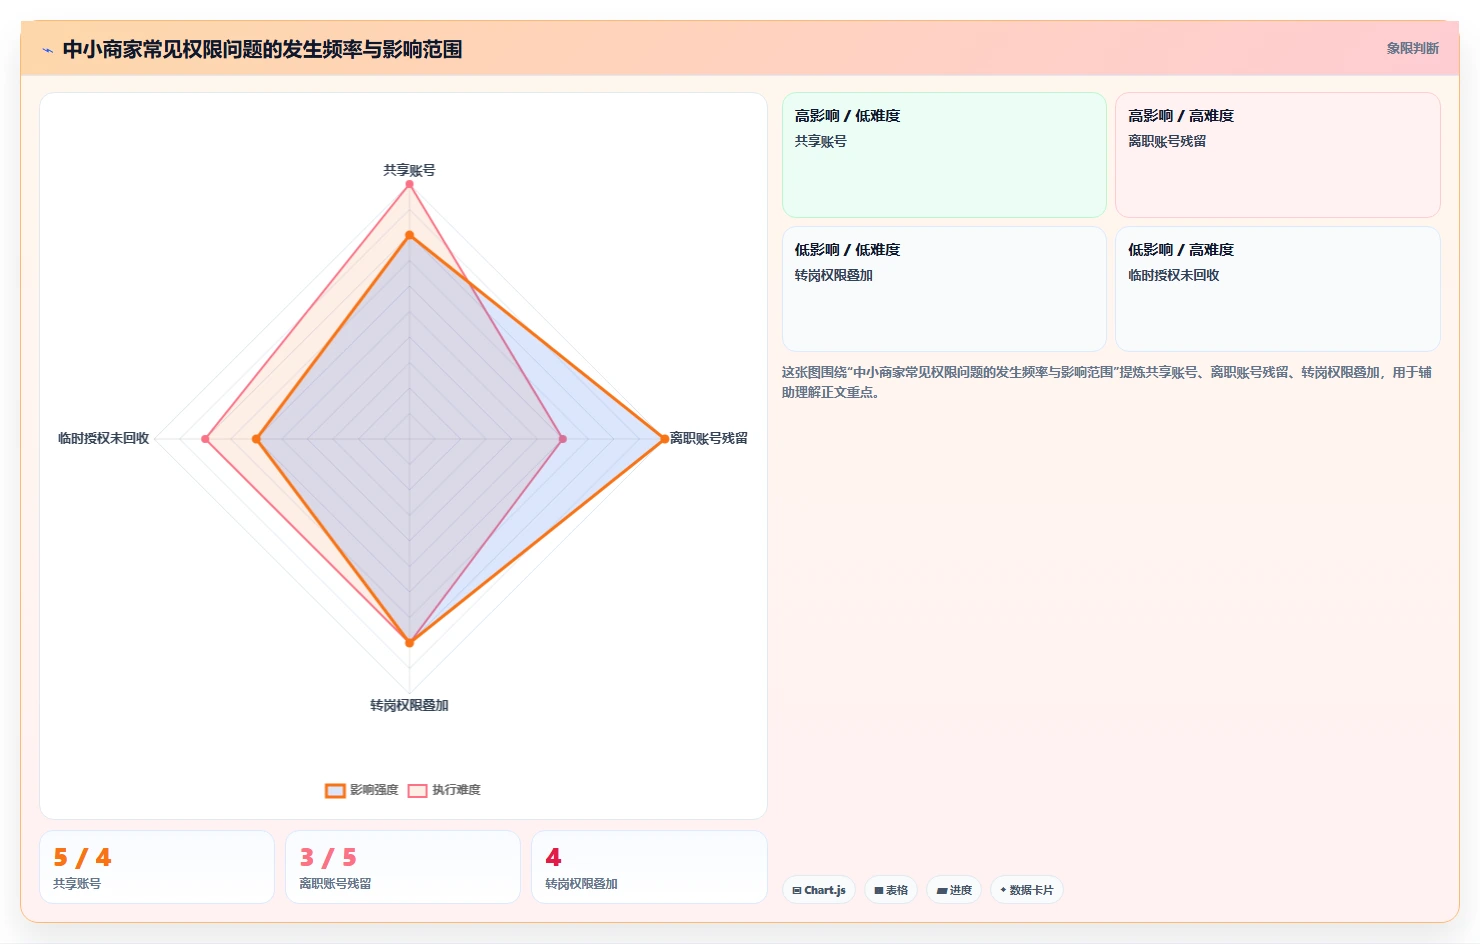Image resolution: width=1480 pixels, height=944 pixels.
Task: Click the 离职账号残留 axis label on the radar
Action: 708,438
